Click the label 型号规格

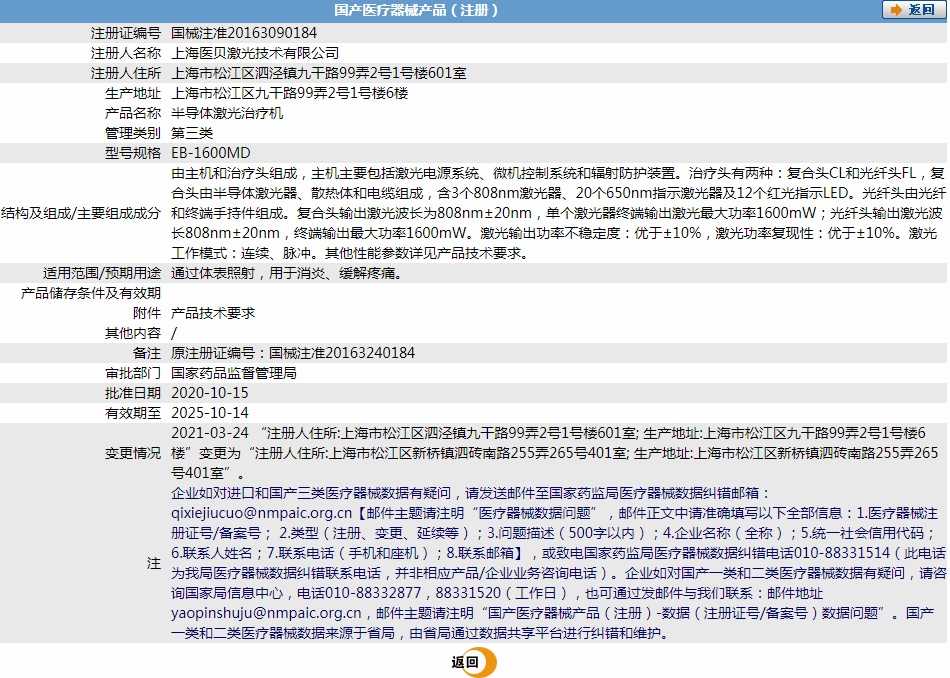click(x=133, y=153)
